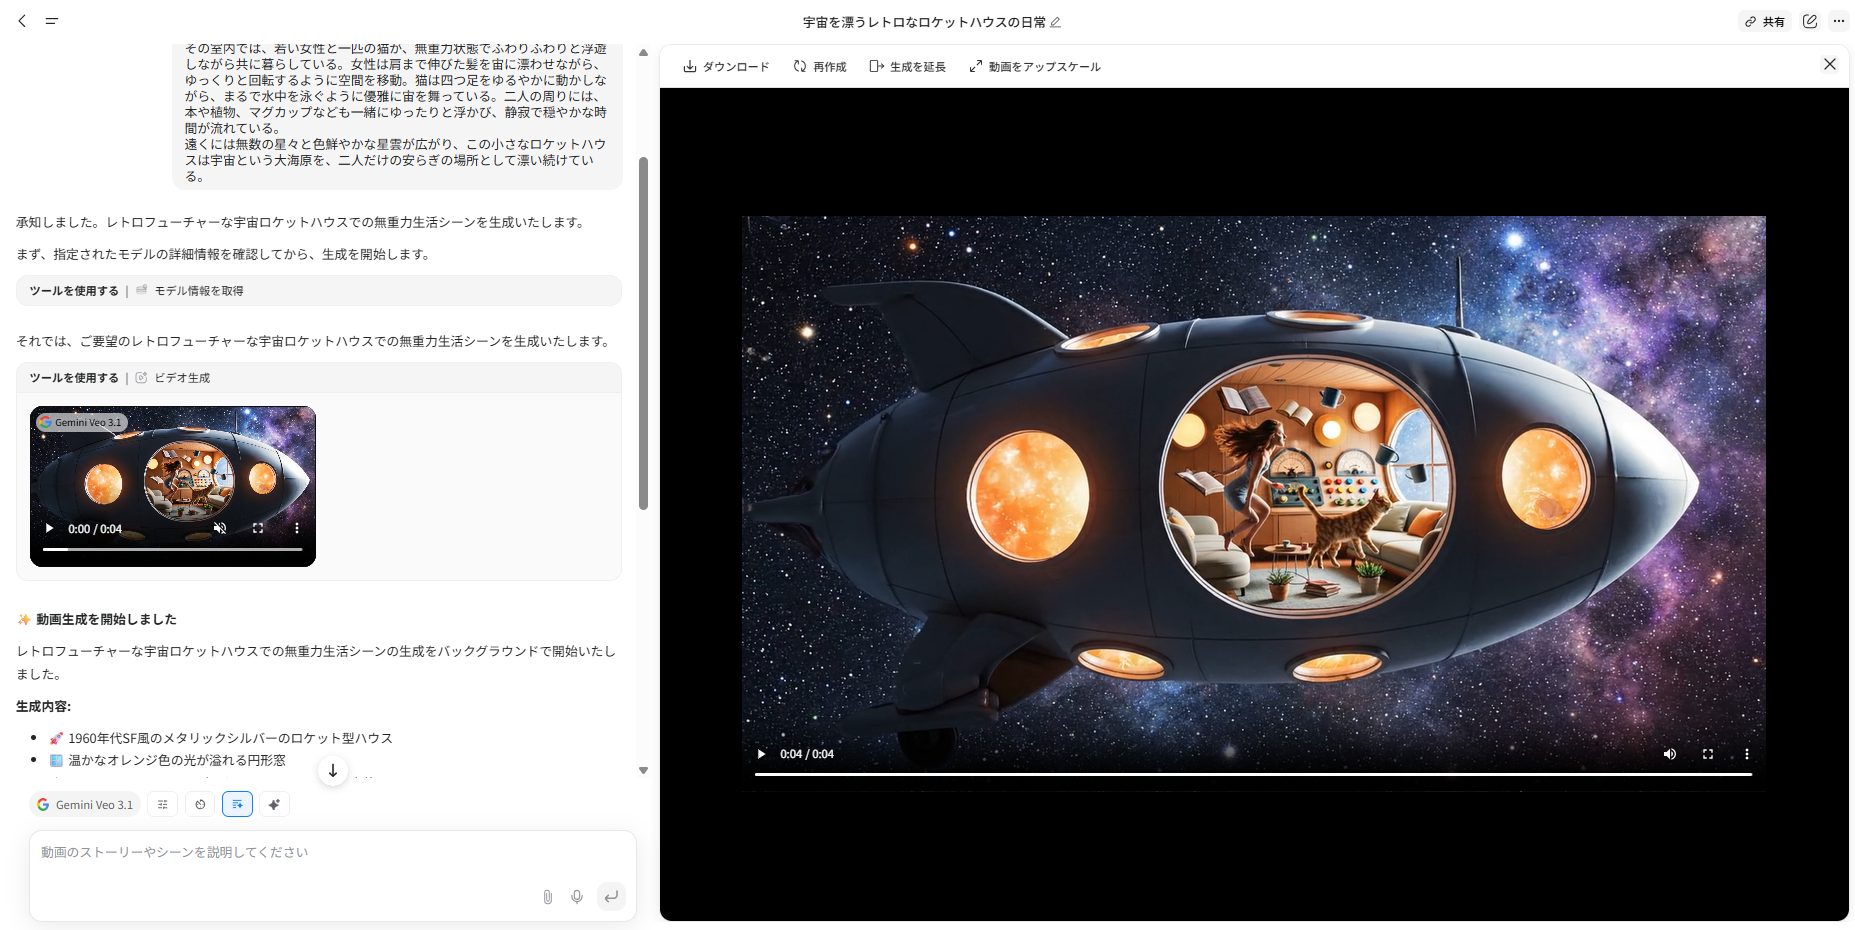Open the inline player's three-dot menu
This screenshot has width=1855, height=930.
[296, 528]
